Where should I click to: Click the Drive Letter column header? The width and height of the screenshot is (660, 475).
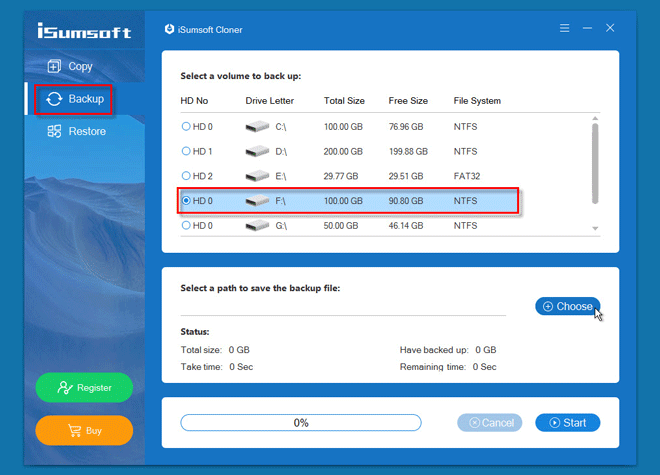coord(269,101)
